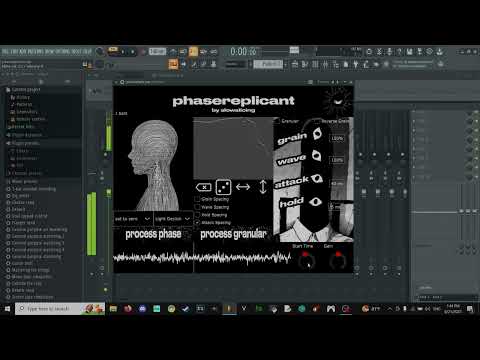Click the highlighted orange toolbar button in top row
This screenshot has height=360, width=480.
click(193, 52)
